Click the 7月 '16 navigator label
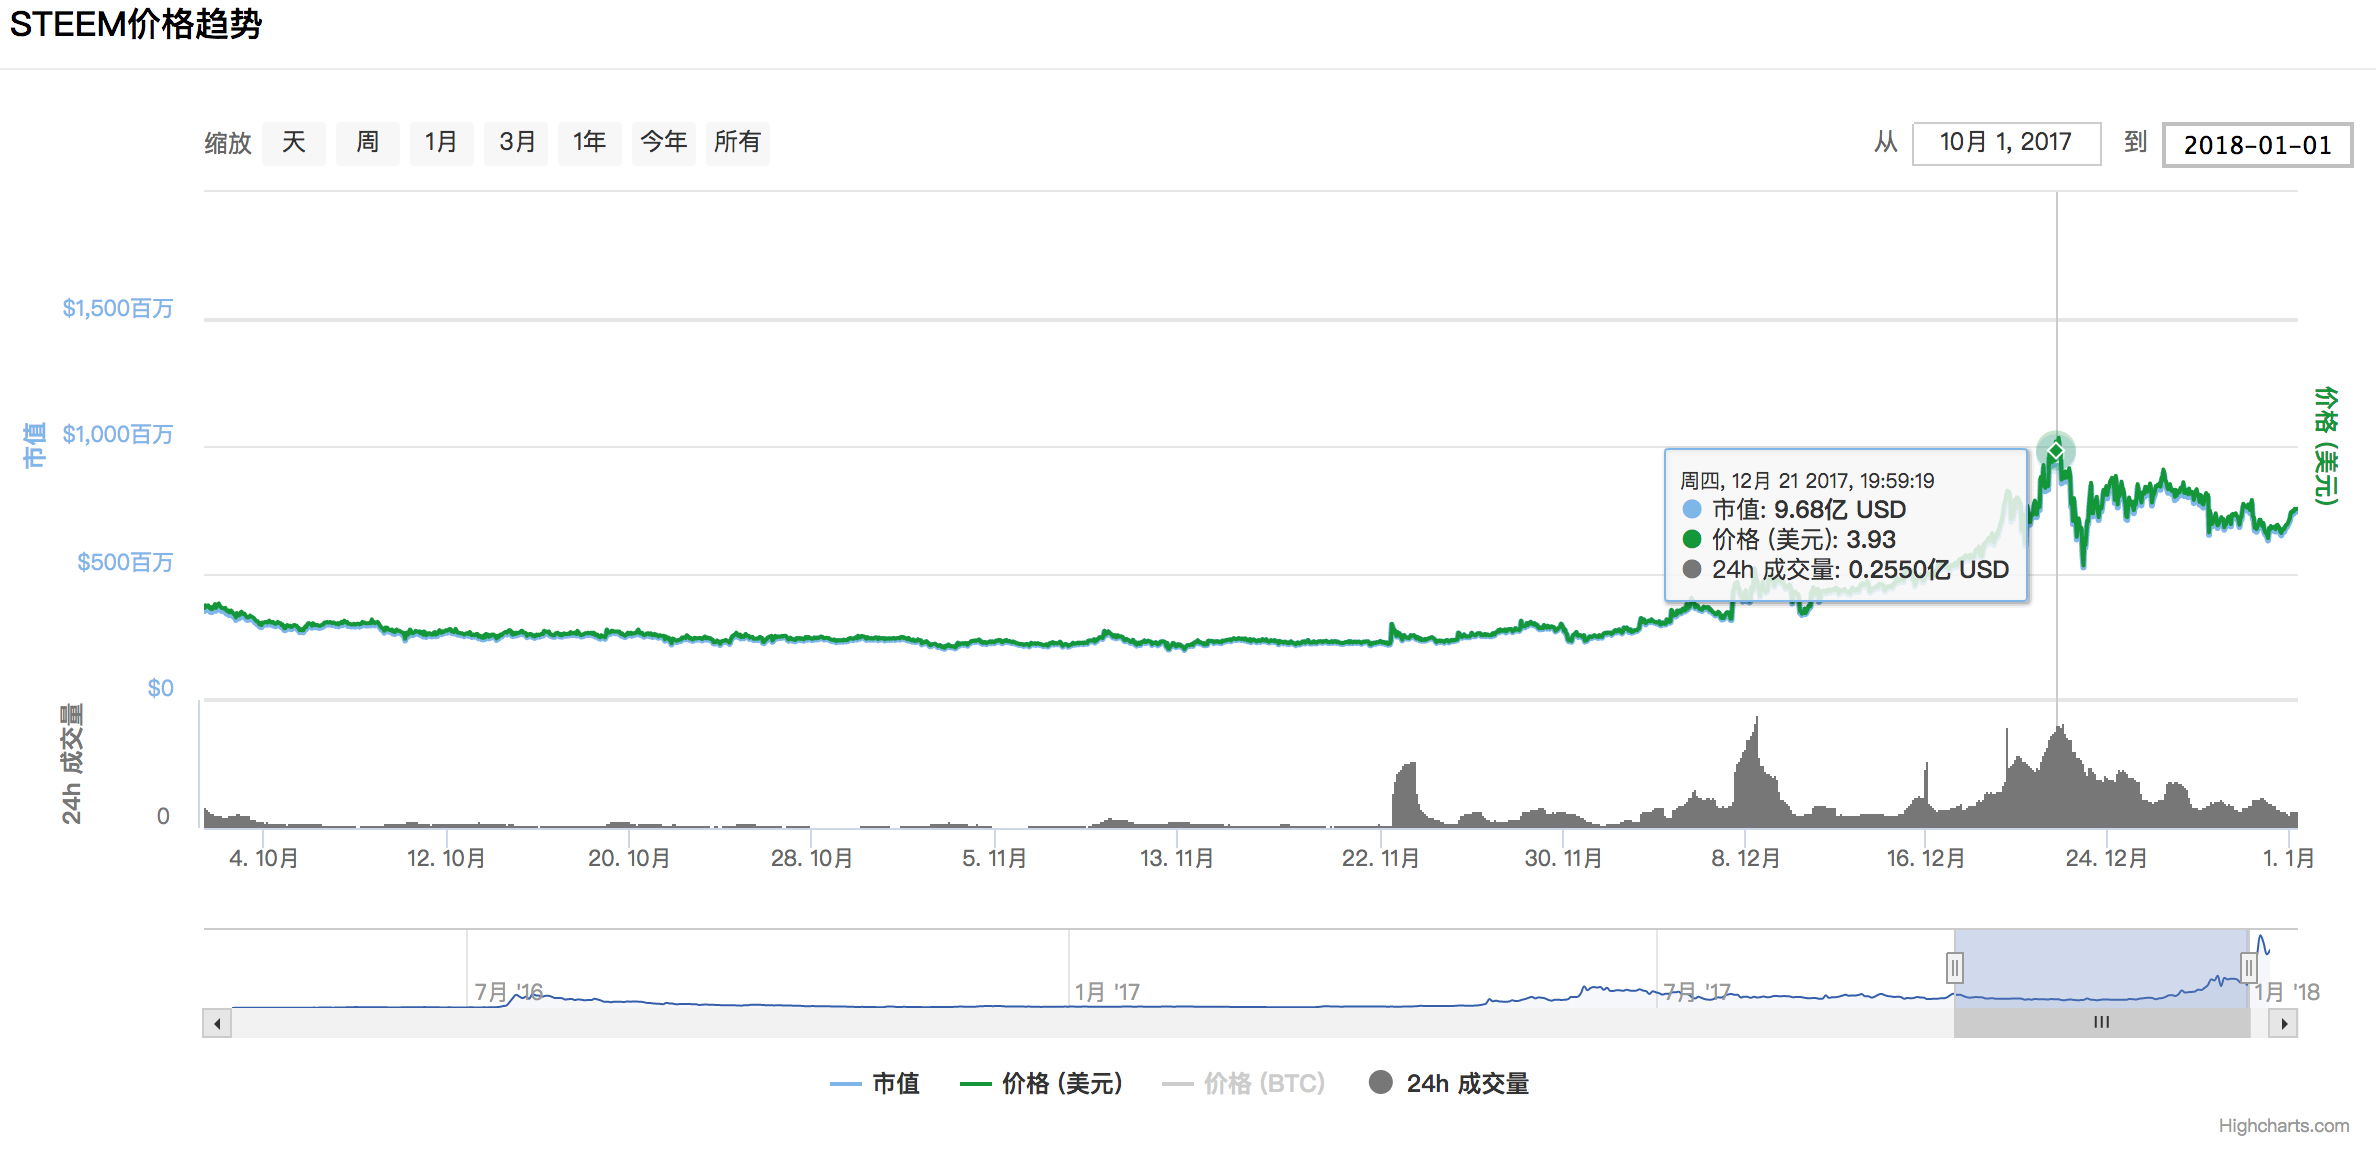This screenshot has height=1154, width=2376. 508,992
